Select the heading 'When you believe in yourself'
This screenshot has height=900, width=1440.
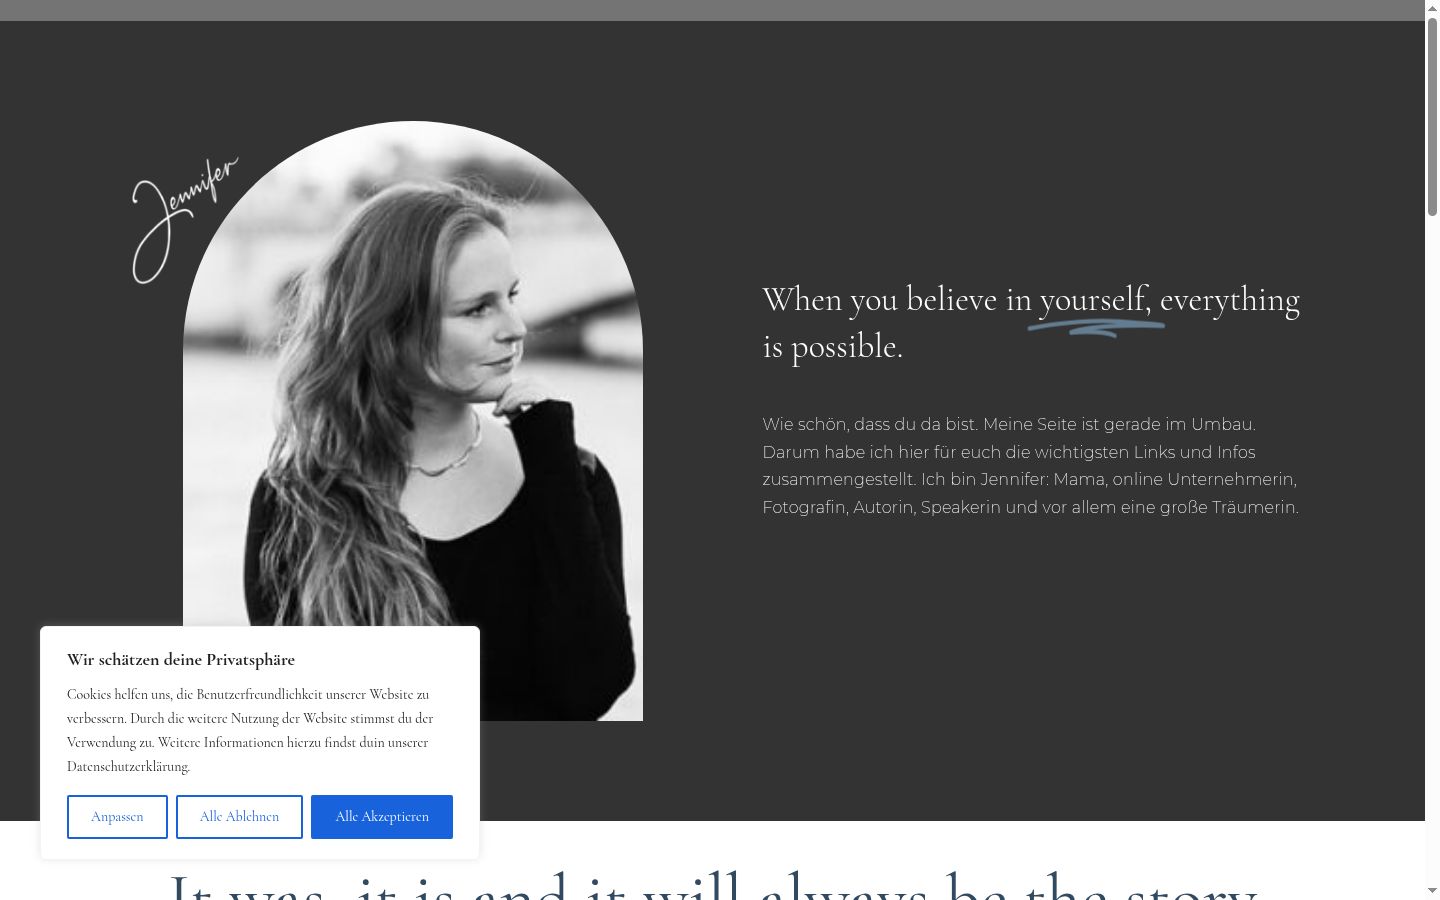pyautogui.click(x=1031, y=322)
